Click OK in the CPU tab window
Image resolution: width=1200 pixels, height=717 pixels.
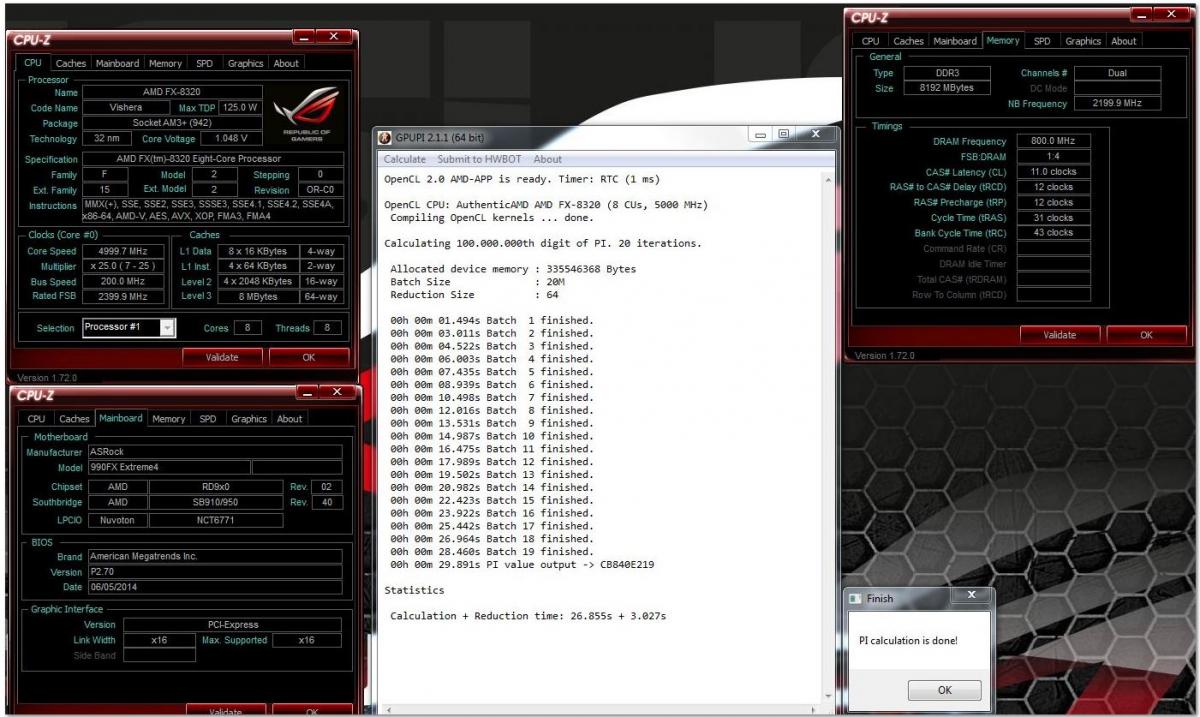tap(309, 356)
